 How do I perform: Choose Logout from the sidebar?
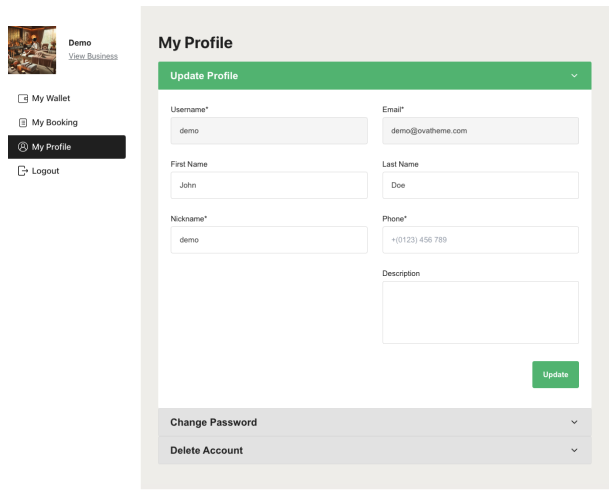click(67, 171)
